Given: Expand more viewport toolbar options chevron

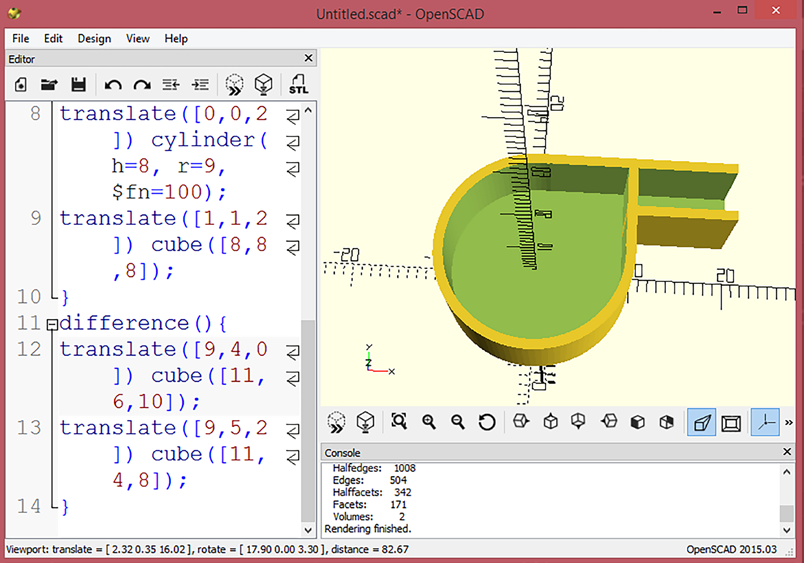Looking at the screenshot, I should pos(789,423).
